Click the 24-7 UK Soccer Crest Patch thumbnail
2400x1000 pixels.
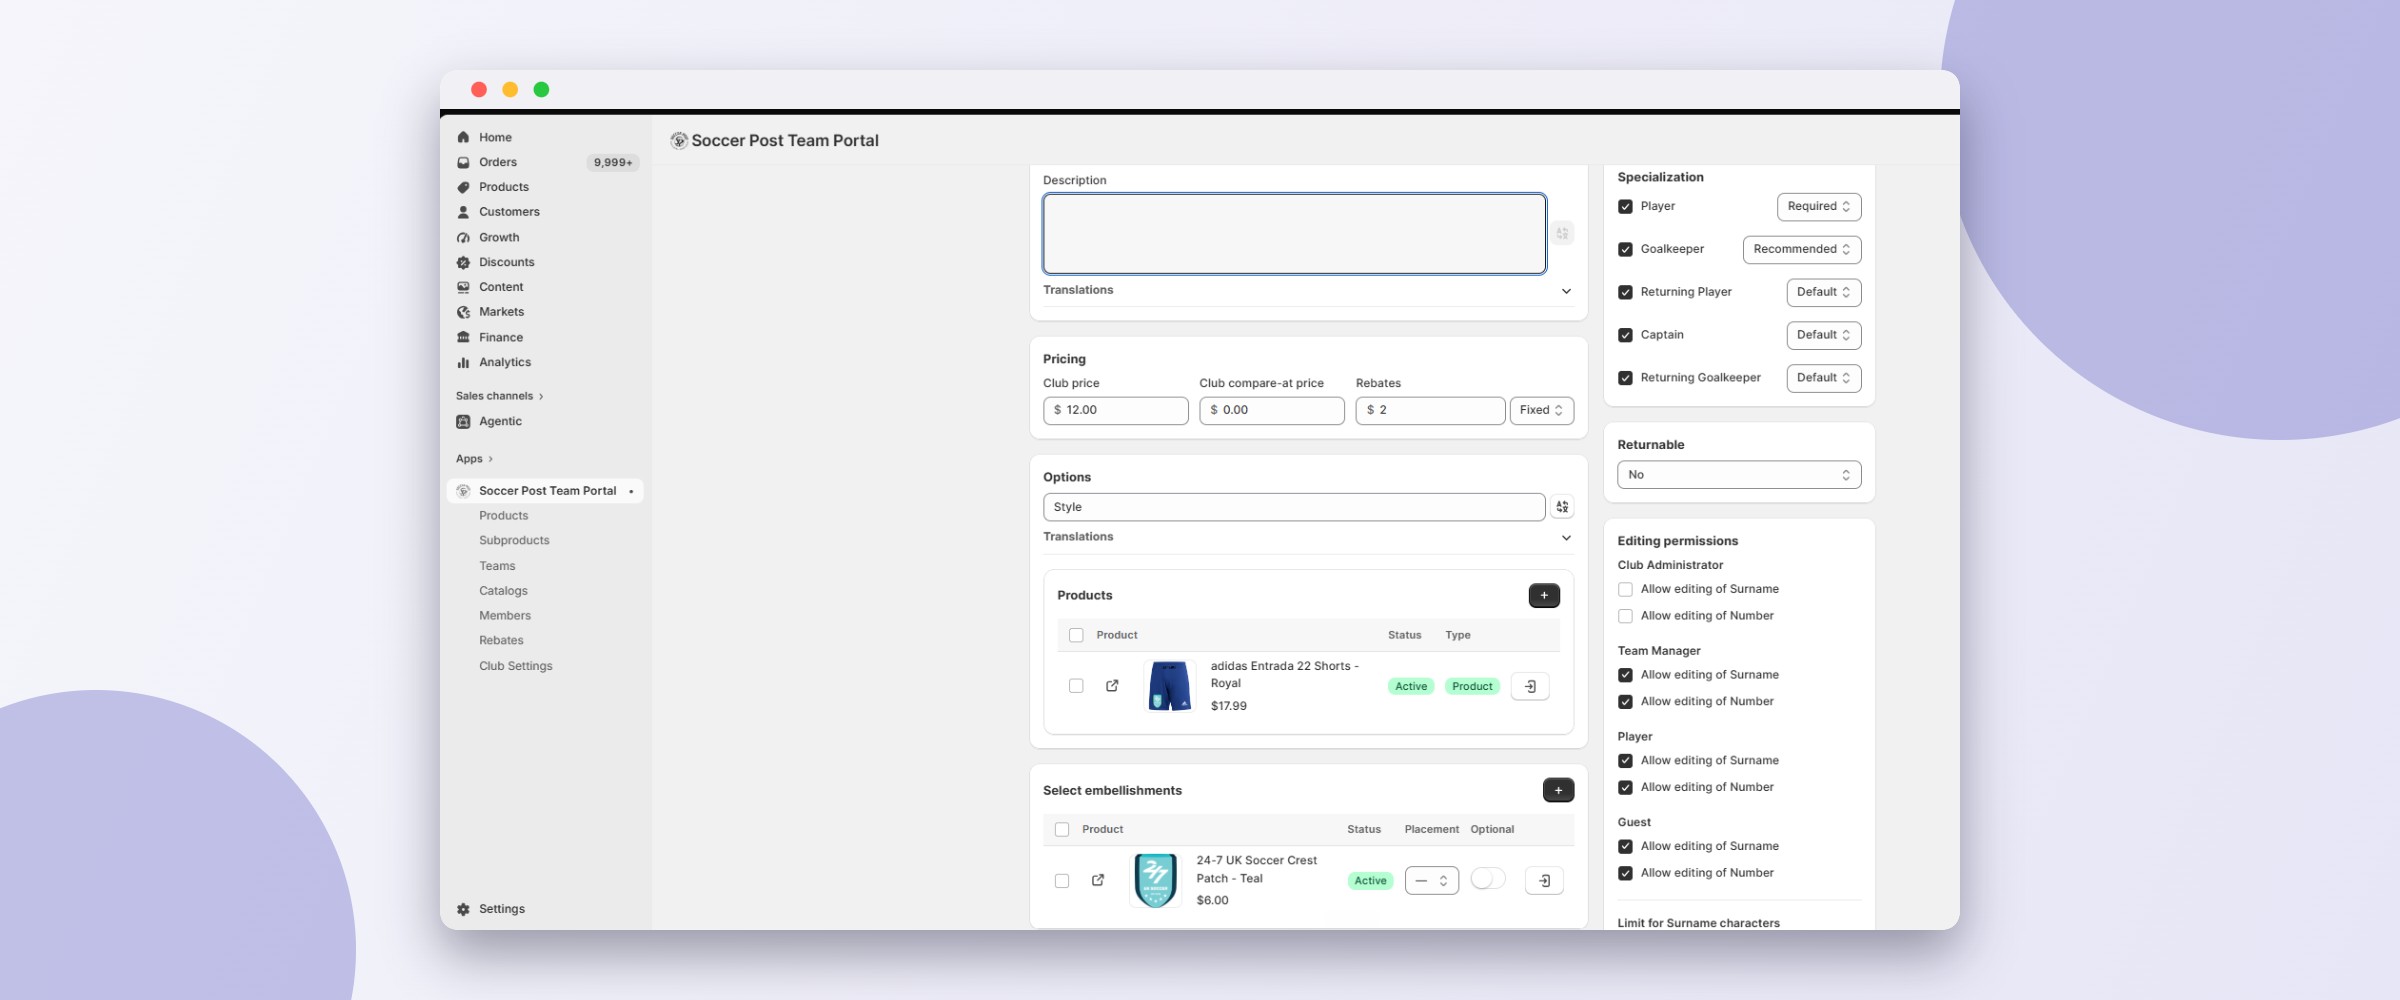(x=1155, y=880)
